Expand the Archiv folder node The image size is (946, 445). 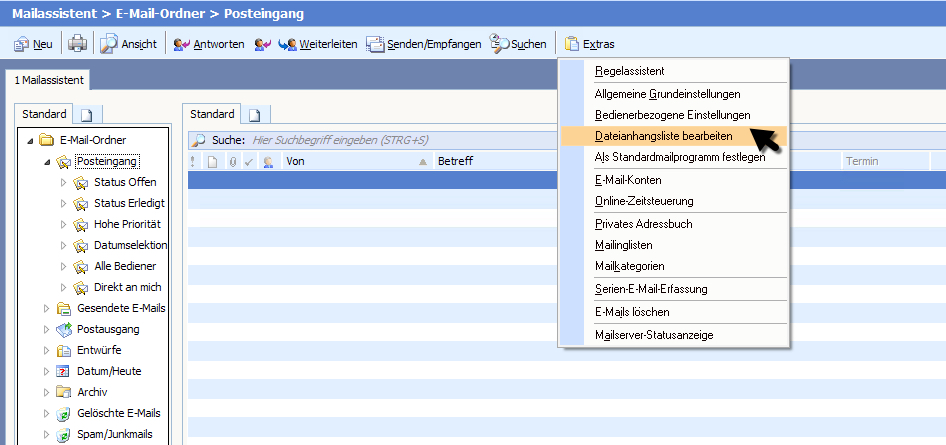(46, 392)
